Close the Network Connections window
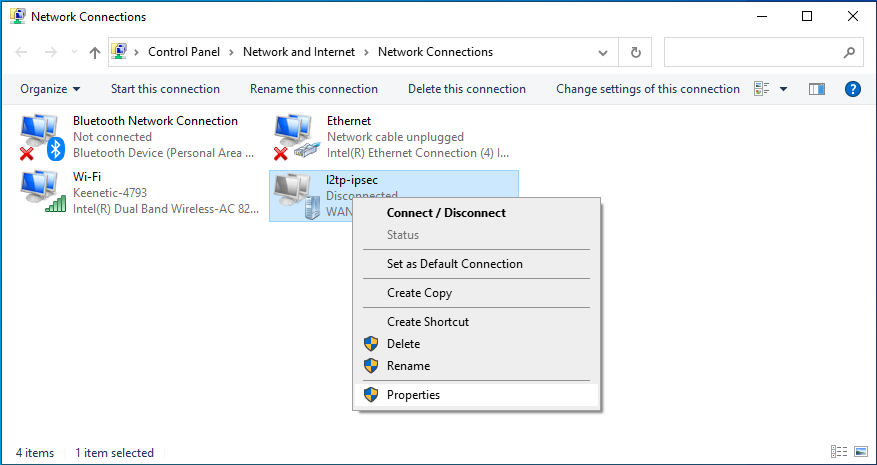This screenshot has width=877, height=465. (x=852, y=16)
